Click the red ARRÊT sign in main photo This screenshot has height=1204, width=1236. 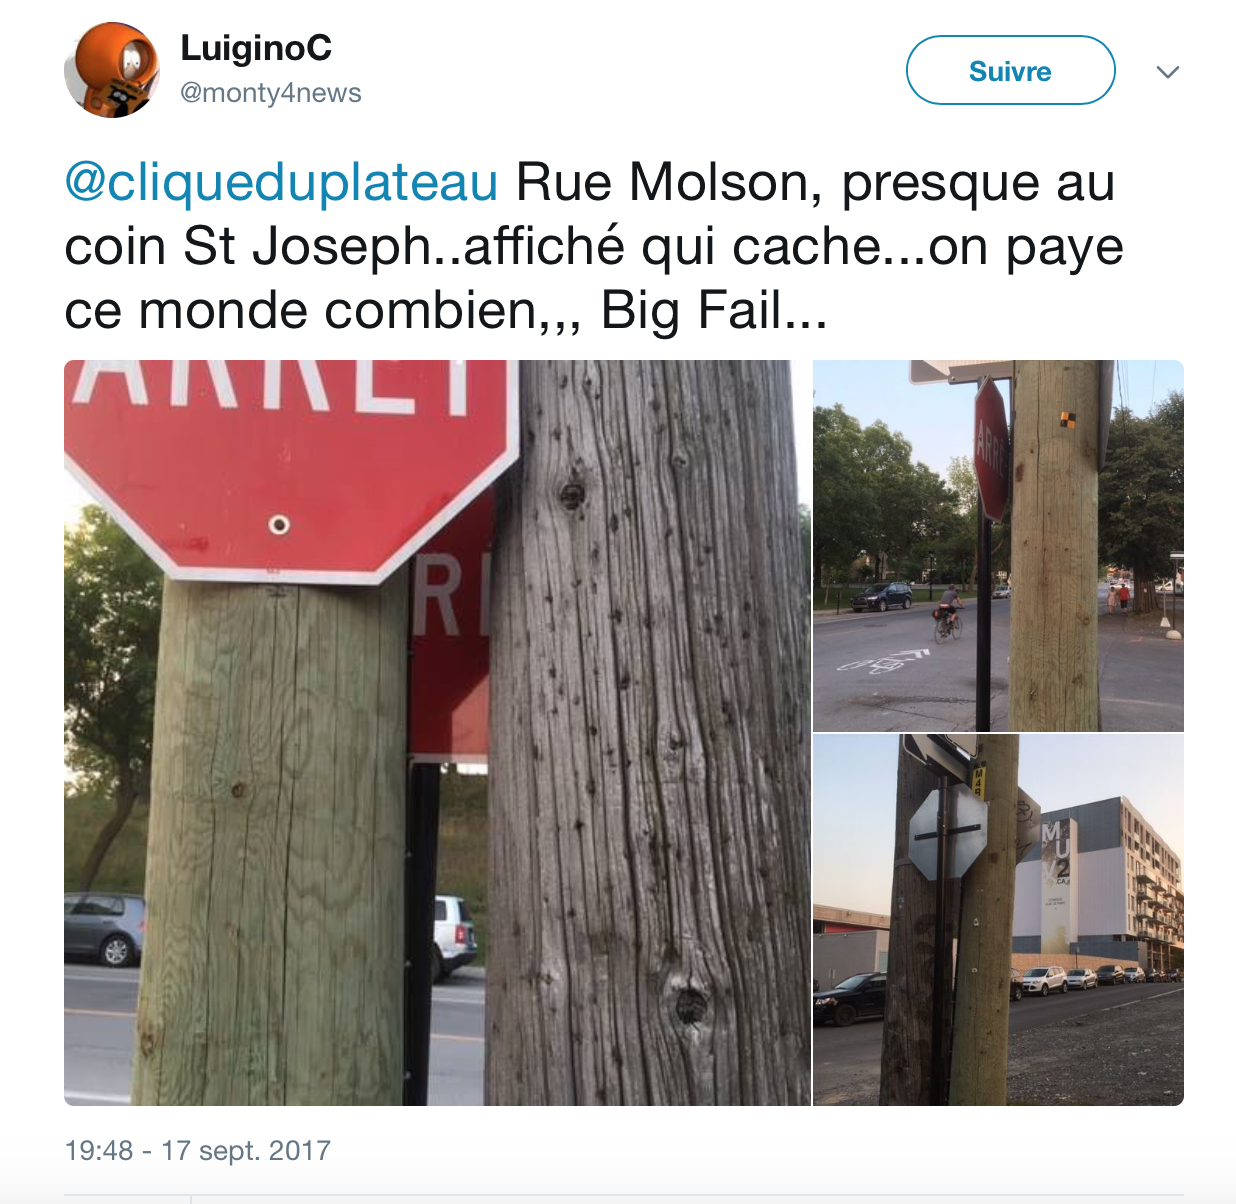(290, 465)
